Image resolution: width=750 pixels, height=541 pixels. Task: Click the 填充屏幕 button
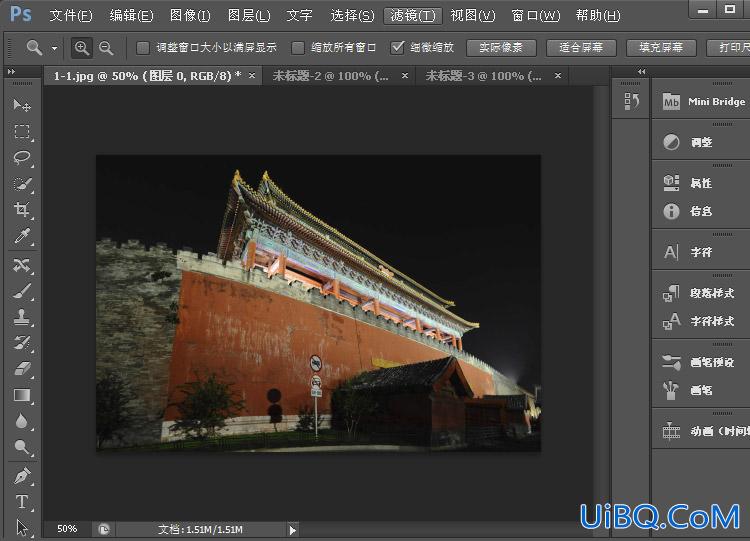(661, 48)
